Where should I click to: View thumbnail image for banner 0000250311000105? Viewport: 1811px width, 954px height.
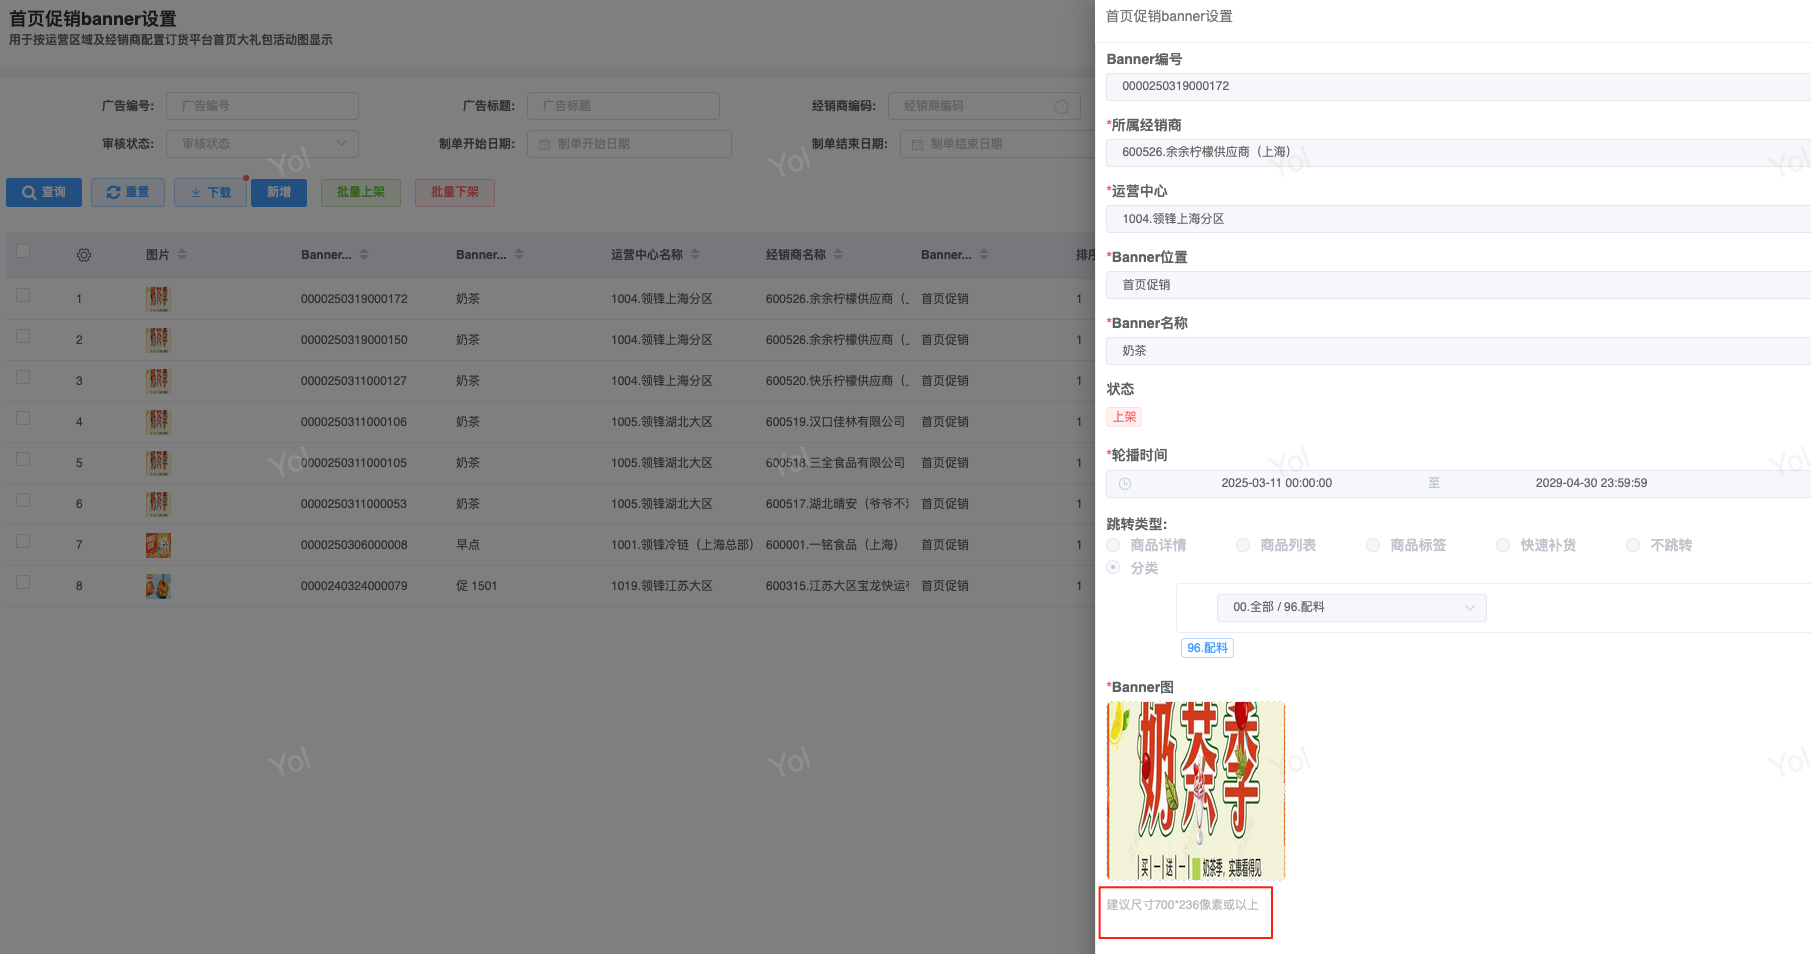click(158, 463)
